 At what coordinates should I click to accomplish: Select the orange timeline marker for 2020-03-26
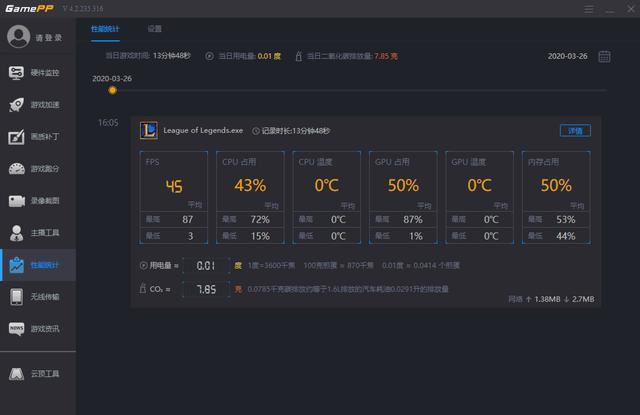[113, 90]
